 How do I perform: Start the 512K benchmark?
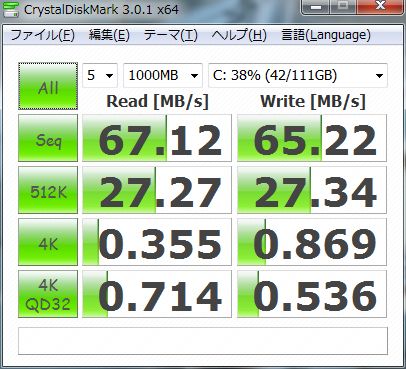point(48,190)
